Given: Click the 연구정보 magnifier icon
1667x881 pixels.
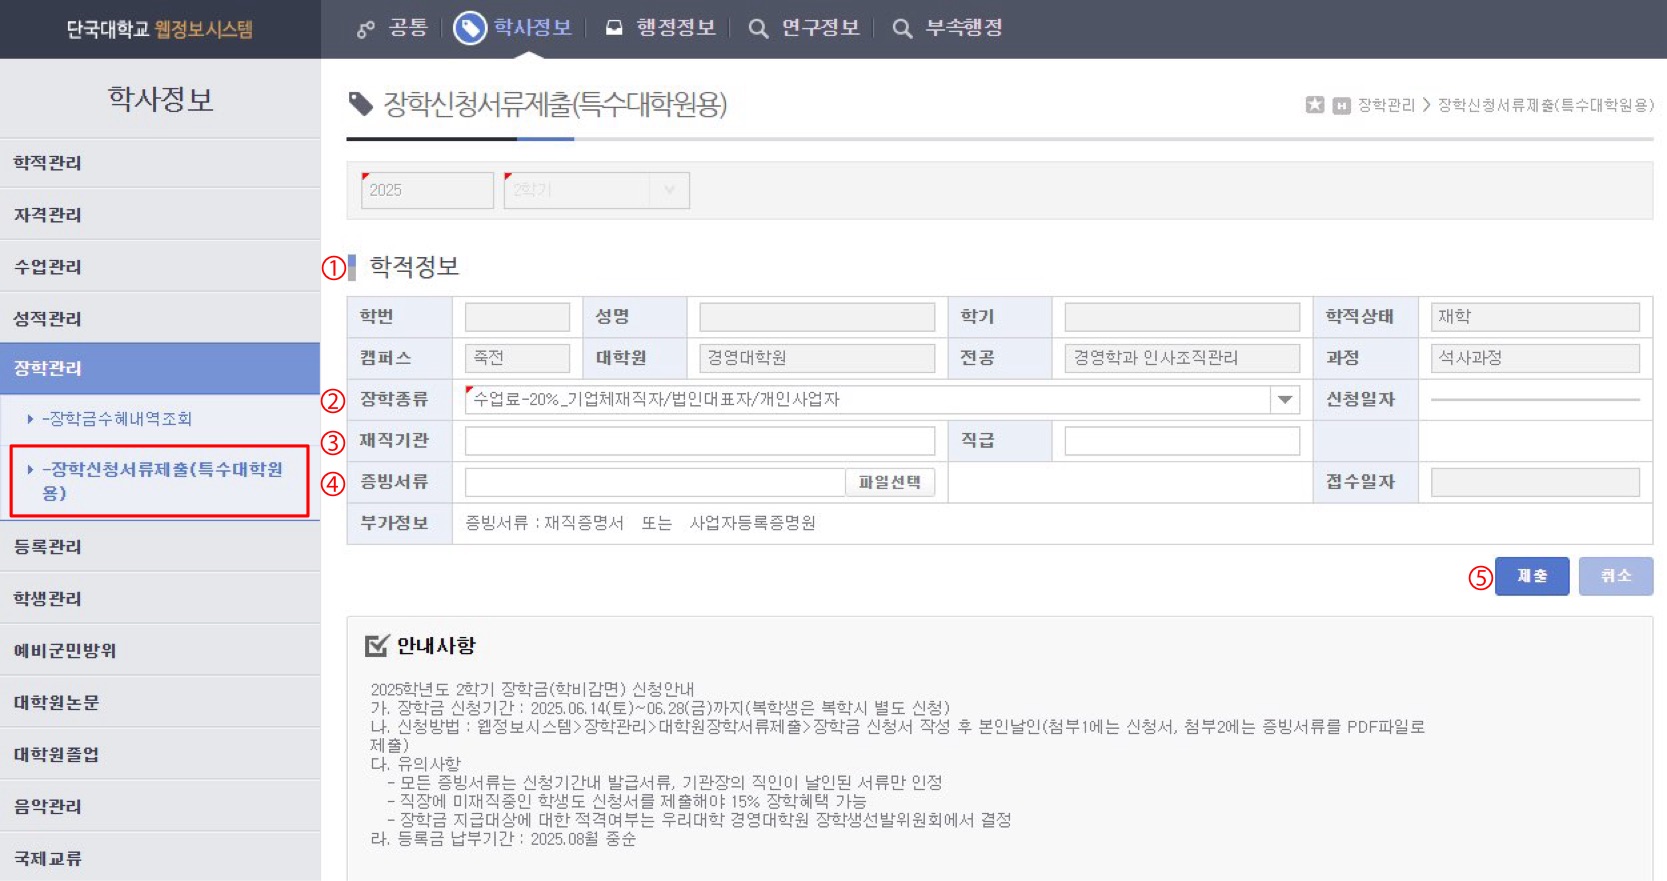Looking at the screenshot, I should 758,29.
